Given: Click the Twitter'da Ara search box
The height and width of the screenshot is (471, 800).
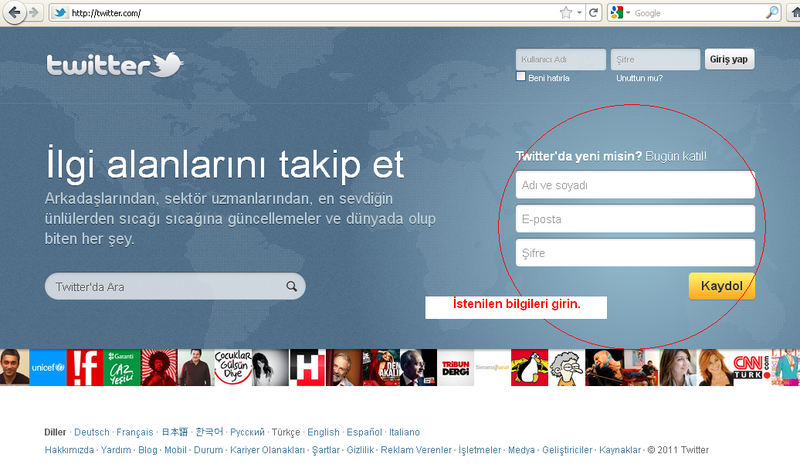Looking at the screenshot, I should [x=175, y=286].
